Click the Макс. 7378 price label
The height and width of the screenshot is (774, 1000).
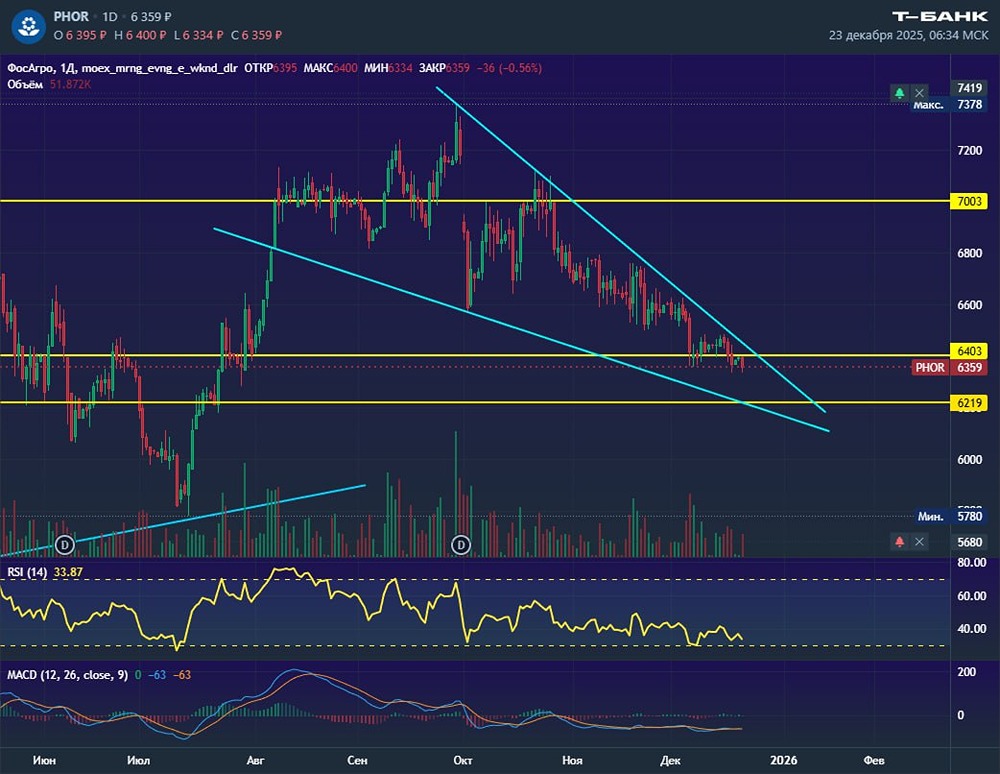(950, 105)
